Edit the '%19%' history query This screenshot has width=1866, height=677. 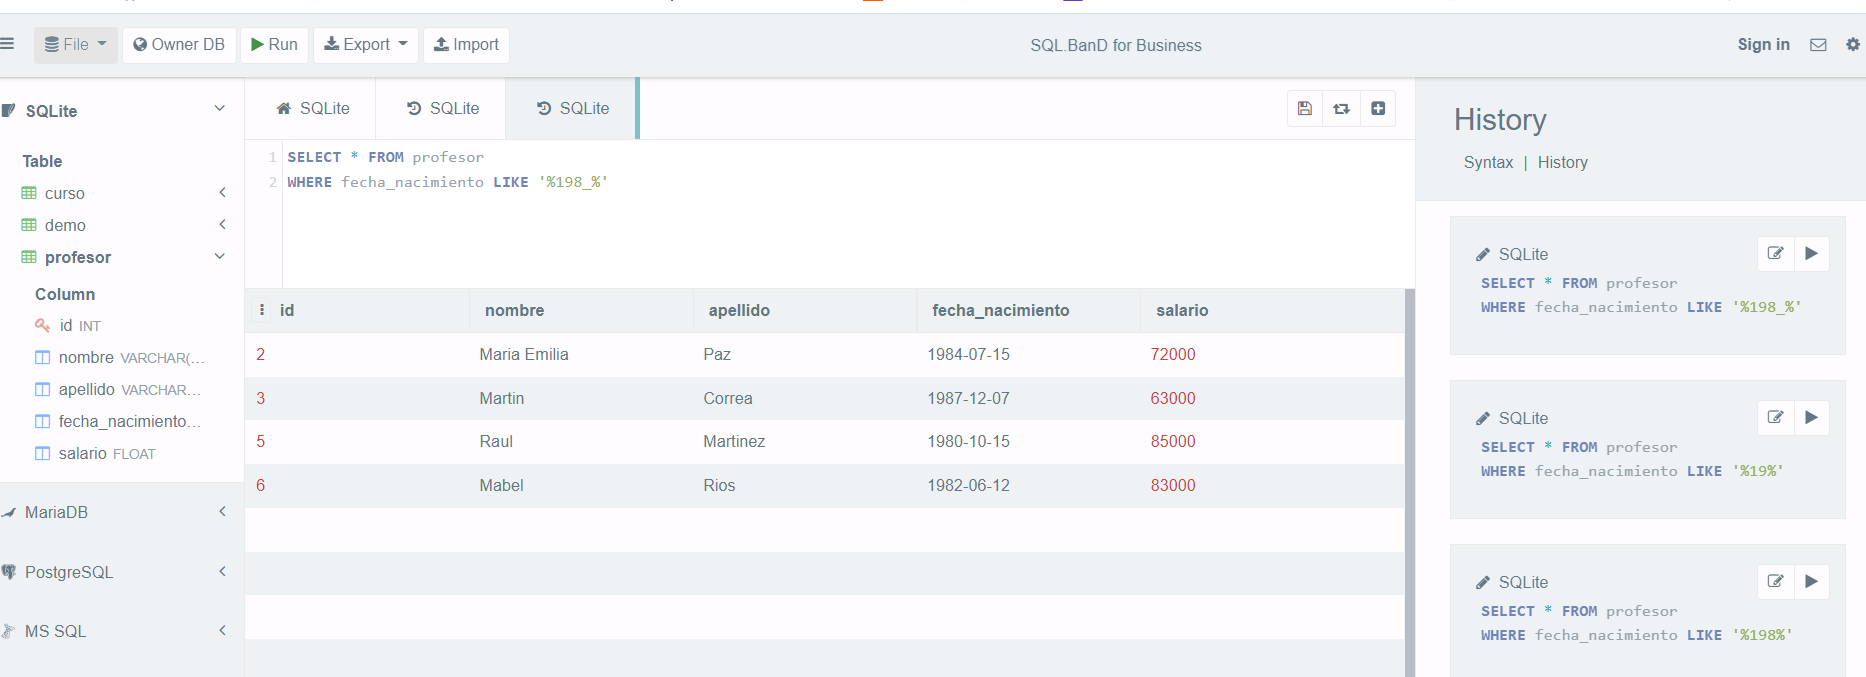pyautogui.click(x=1775, y=417)
